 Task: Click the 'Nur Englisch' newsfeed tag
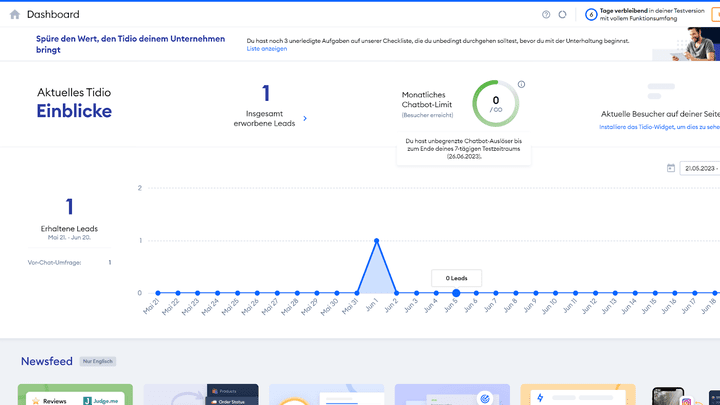(97, 361)
